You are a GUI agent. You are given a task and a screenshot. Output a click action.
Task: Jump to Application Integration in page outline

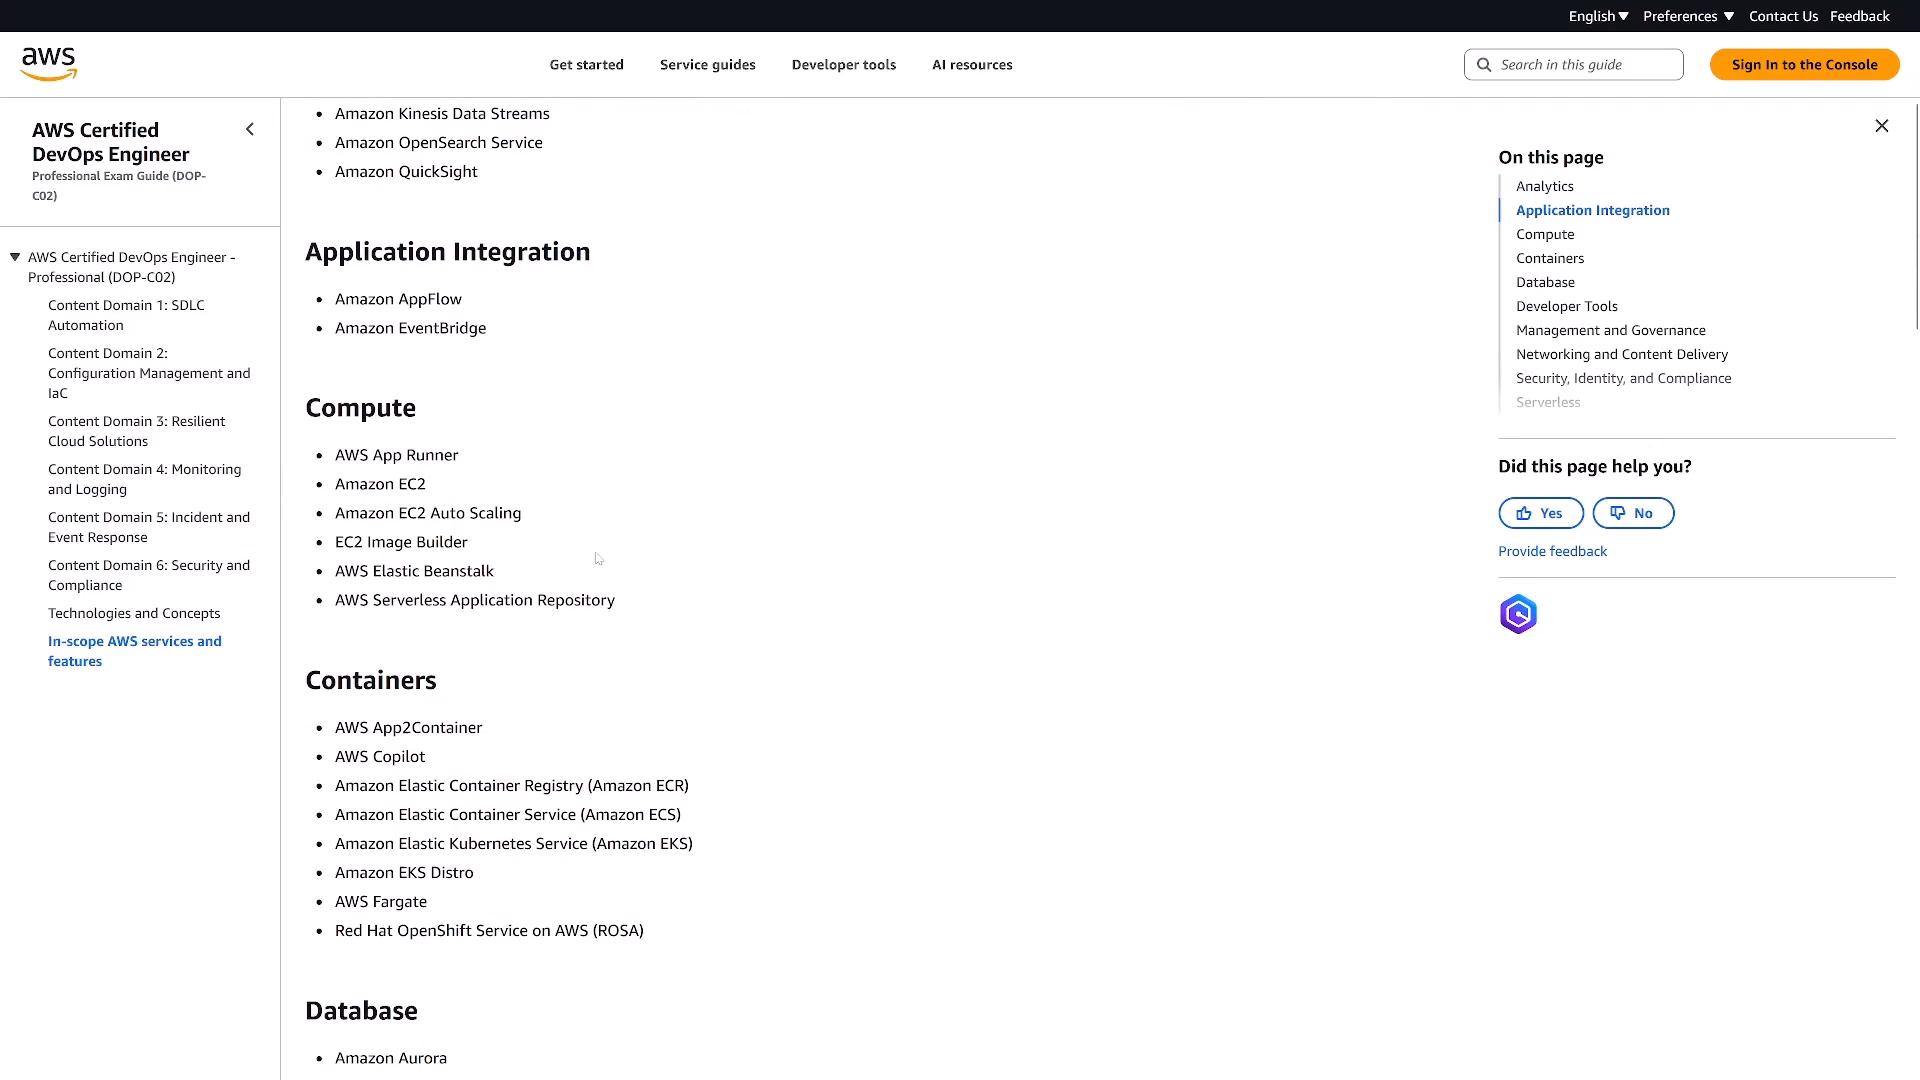(1592, 210)
